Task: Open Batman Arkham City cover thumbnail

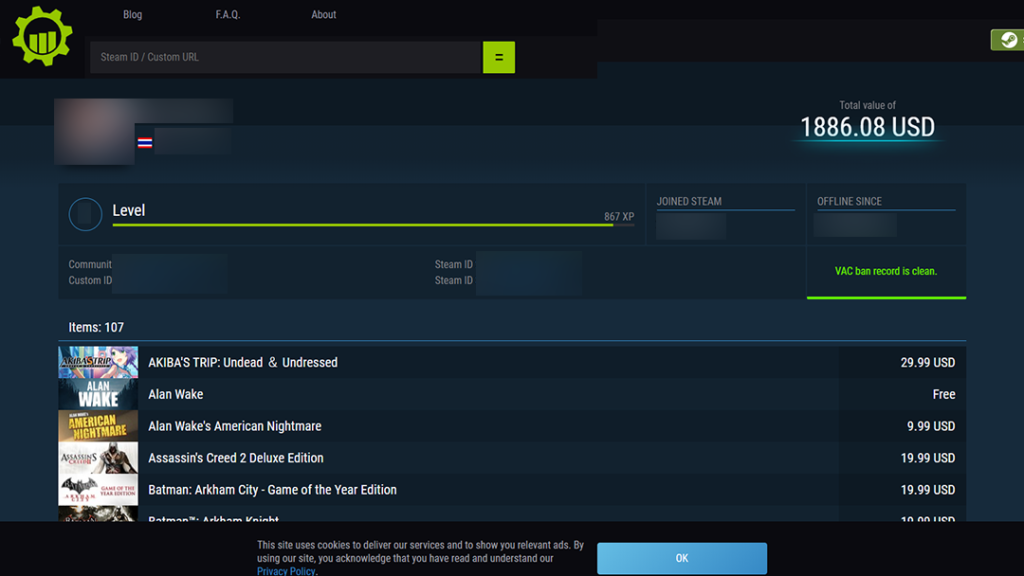Action: pyautogui.click(x=98, y=490)
